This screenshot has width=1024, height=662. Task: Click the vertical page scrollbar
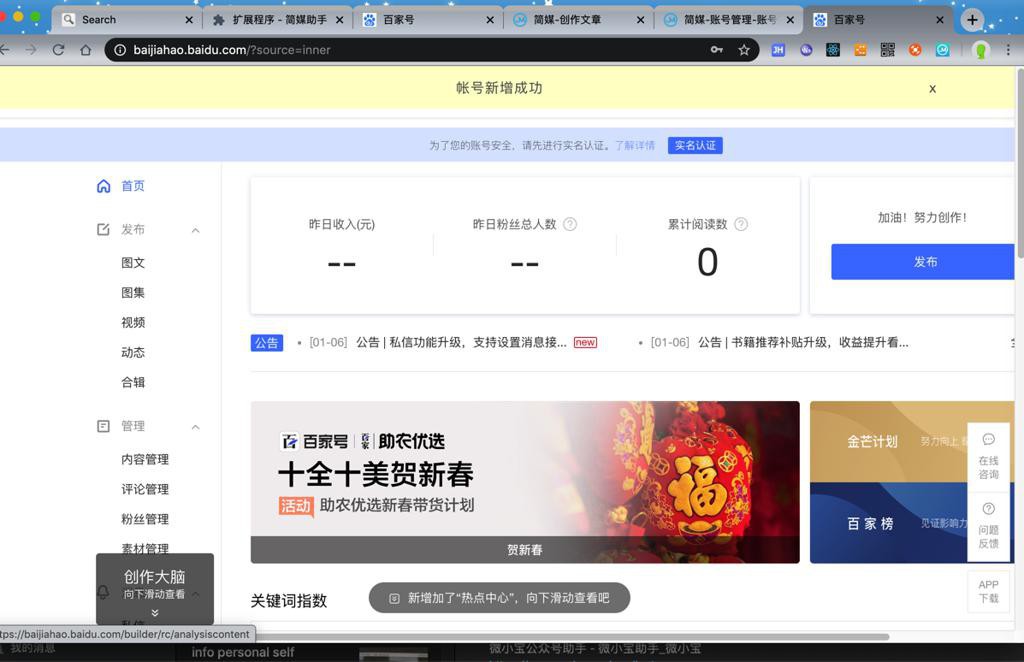1019,163
